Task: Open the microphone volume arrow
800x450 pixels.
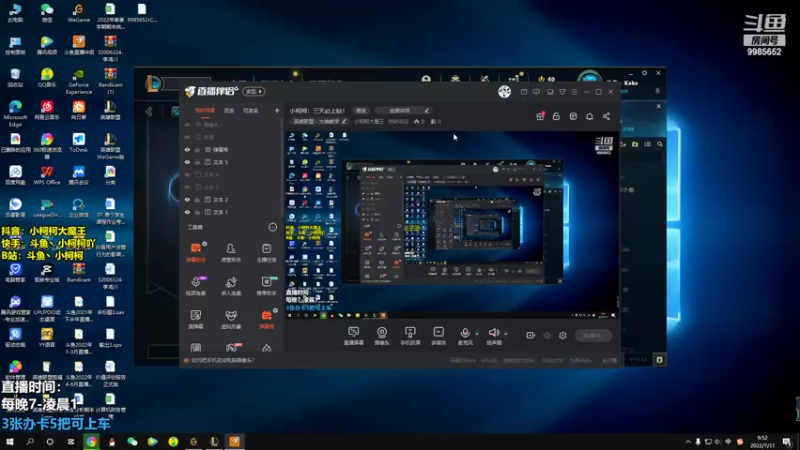Action: [x=477, y=334]
